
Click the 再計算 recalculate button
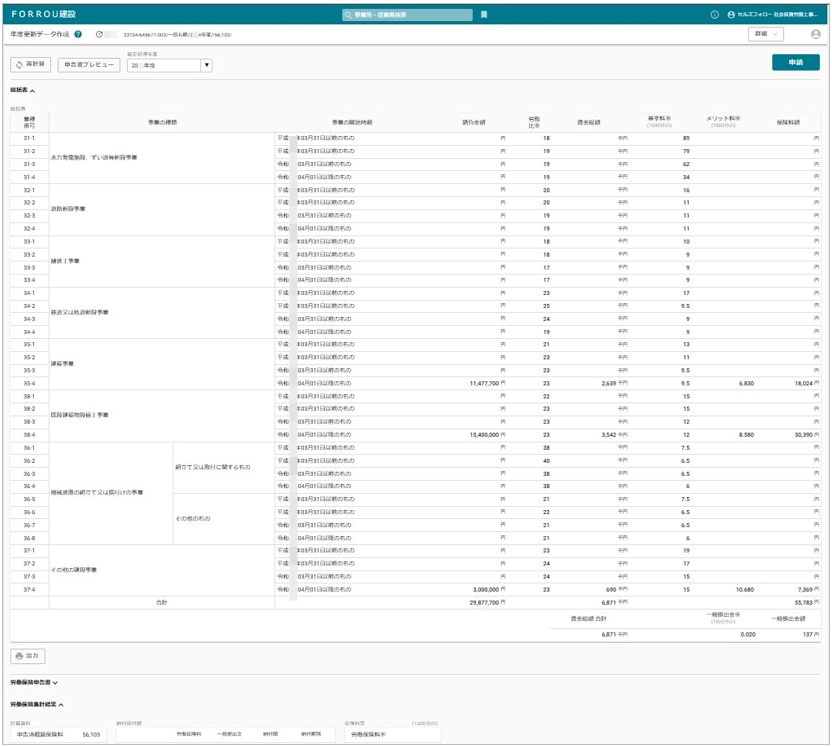click(31, 65)
